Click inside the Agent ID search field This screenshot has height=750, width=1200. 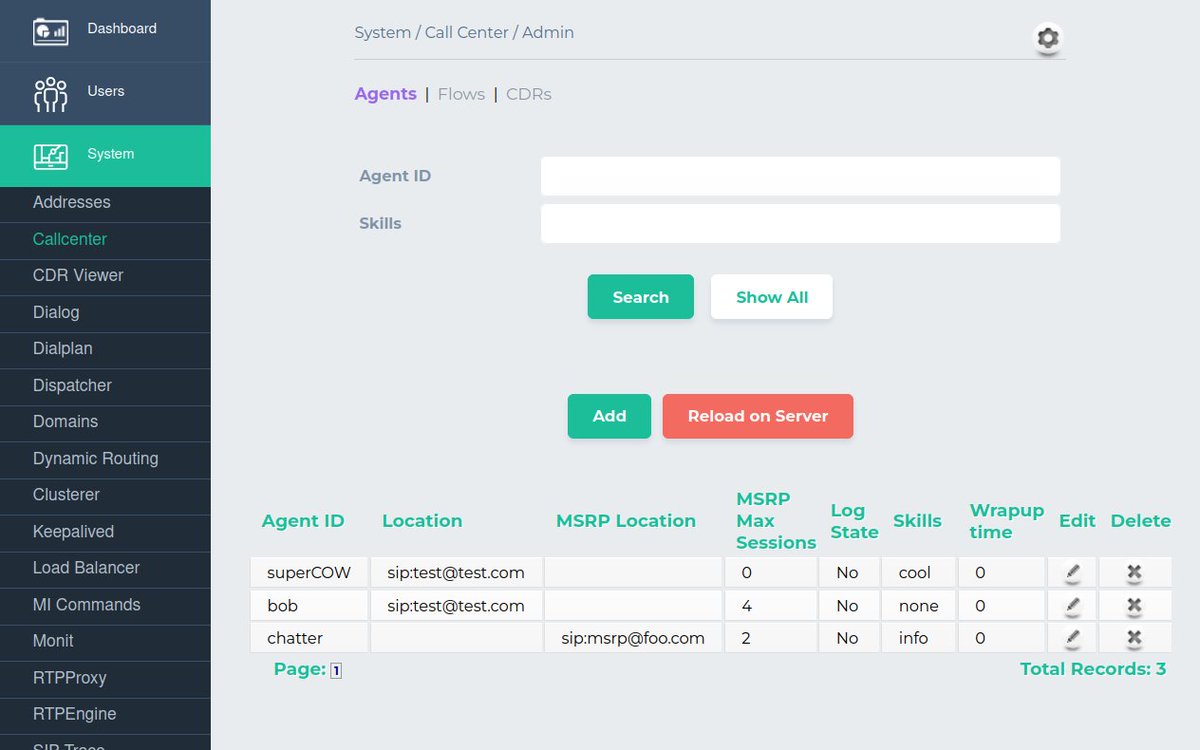pyautogui.click(x=800, y=175)
